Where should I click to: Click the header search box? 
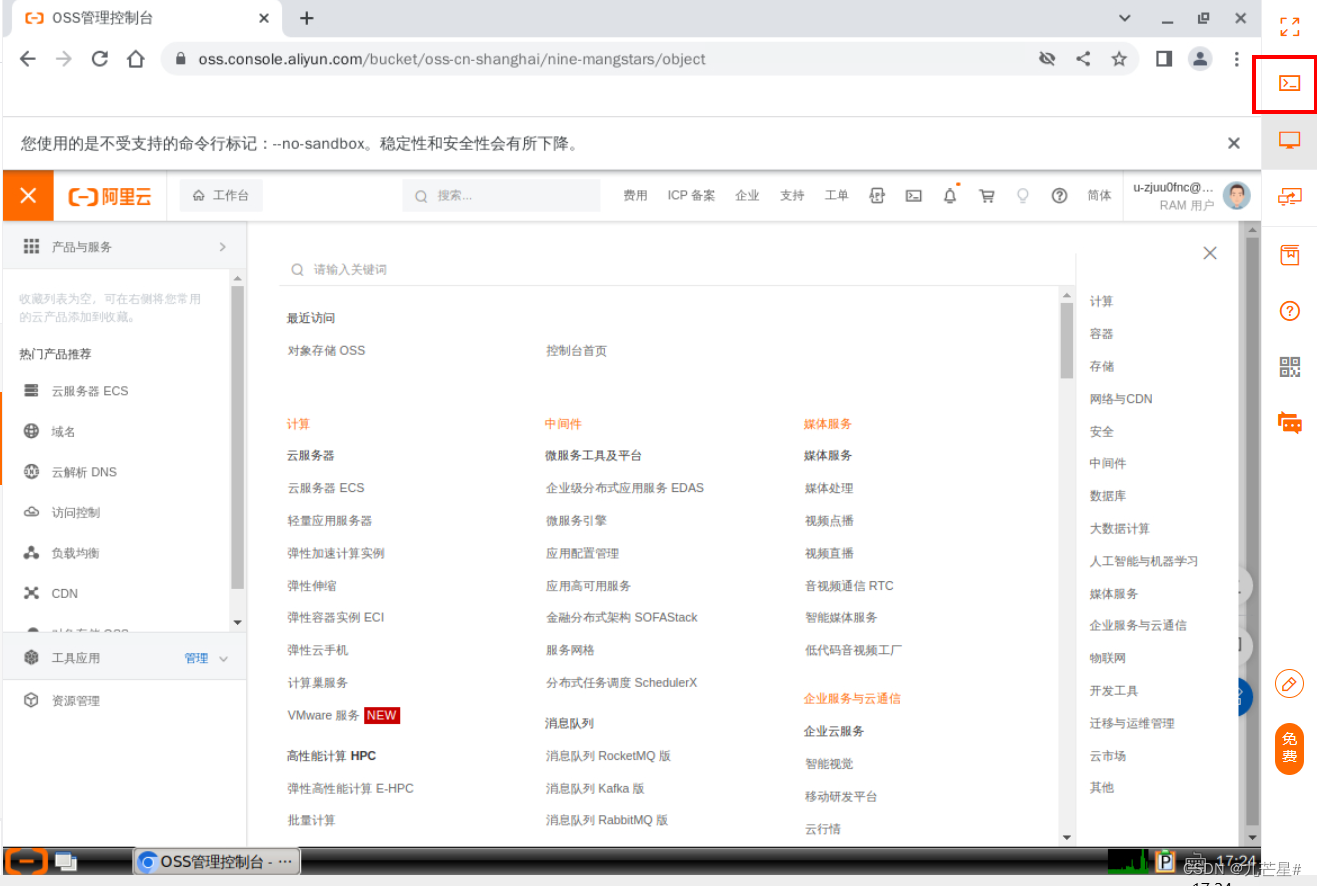coord(502,196)
